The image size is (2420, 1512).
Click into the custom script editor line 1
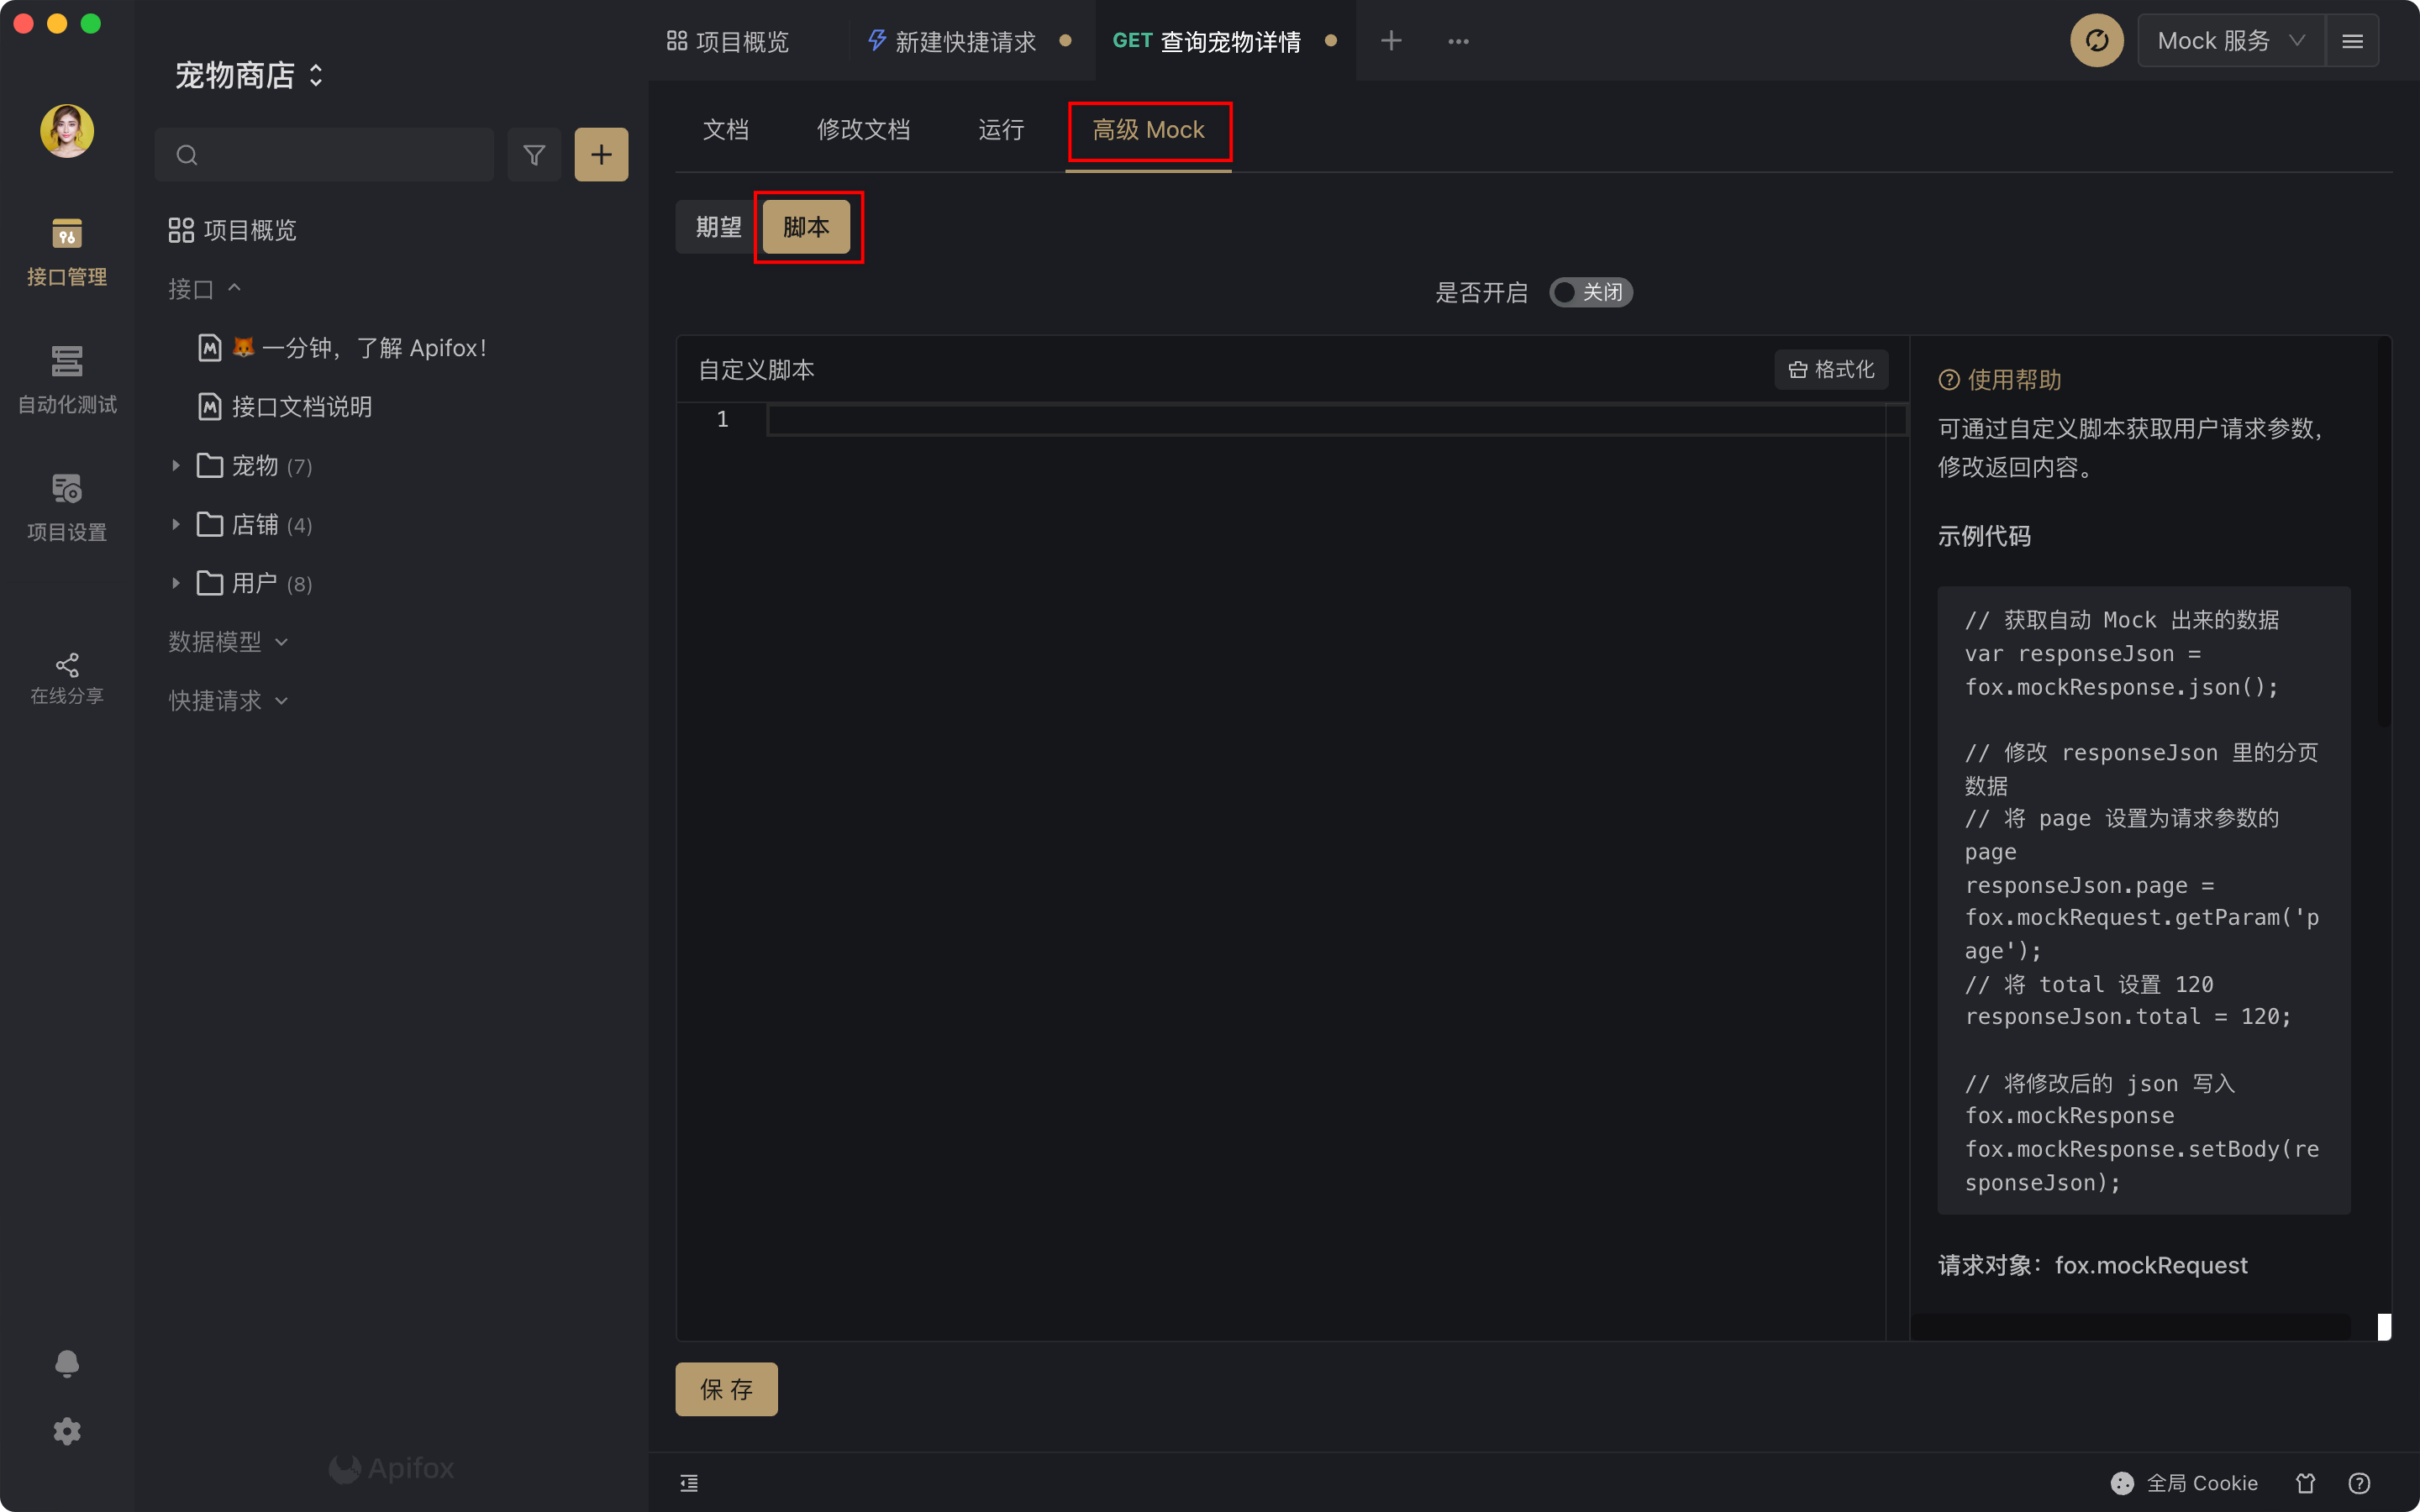[x=1300, y=420]
